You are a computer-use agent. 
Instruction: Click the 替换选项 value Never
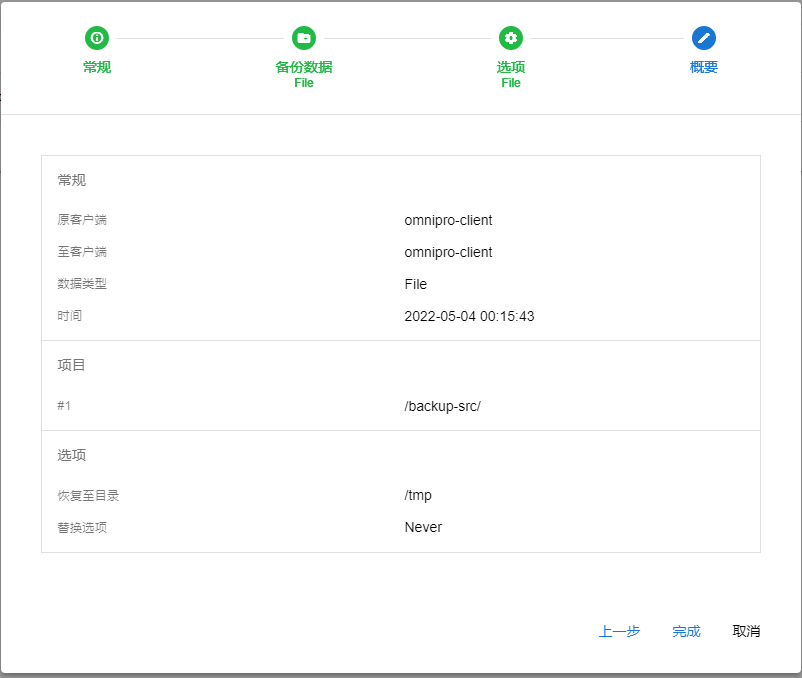[x=423, y=527]
